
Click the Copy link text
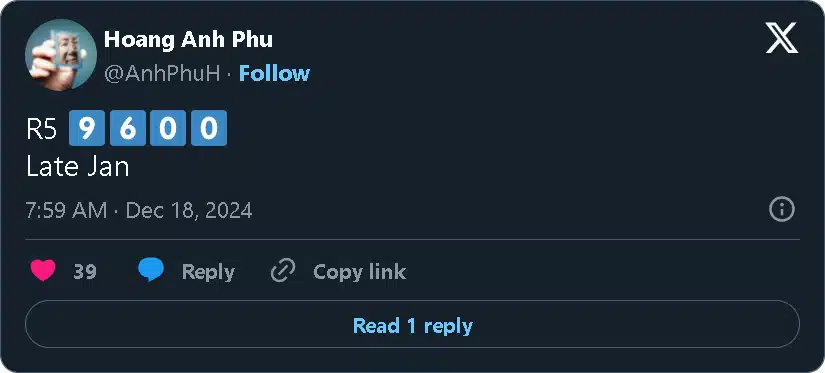(x=359, y=272)
